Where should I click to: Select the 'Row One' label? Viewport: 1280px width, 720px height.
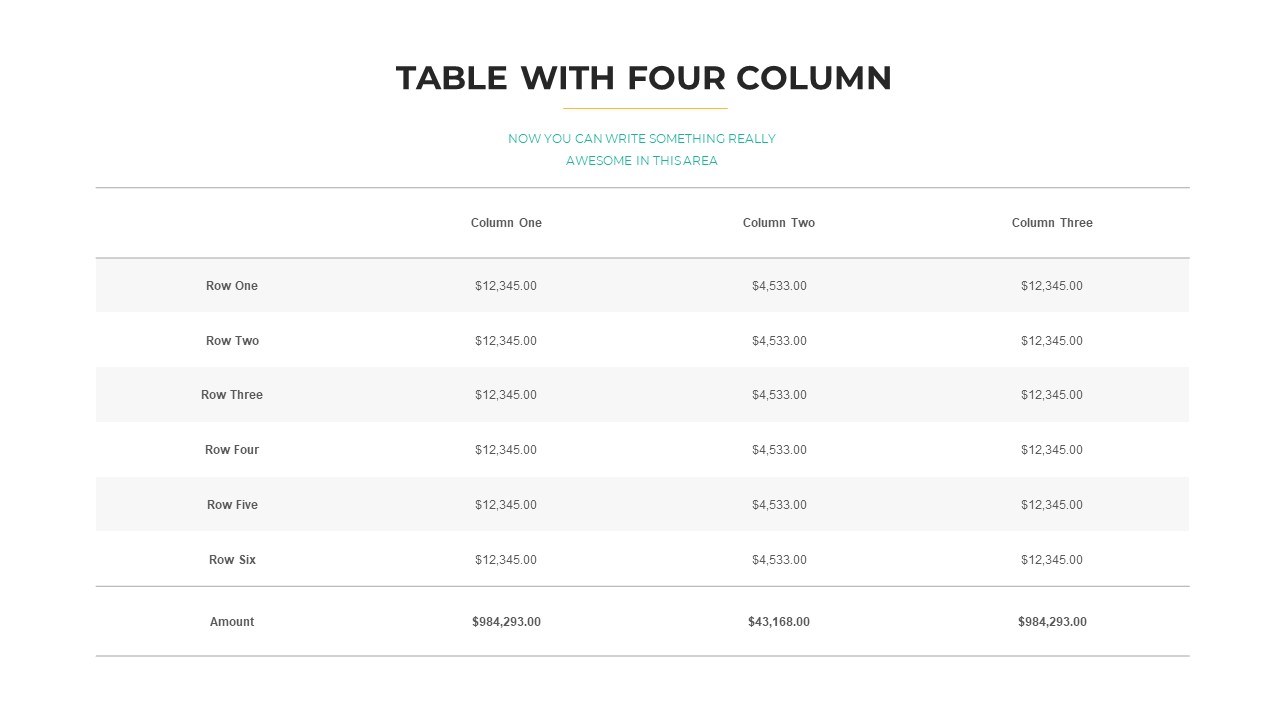coord(232,286)
